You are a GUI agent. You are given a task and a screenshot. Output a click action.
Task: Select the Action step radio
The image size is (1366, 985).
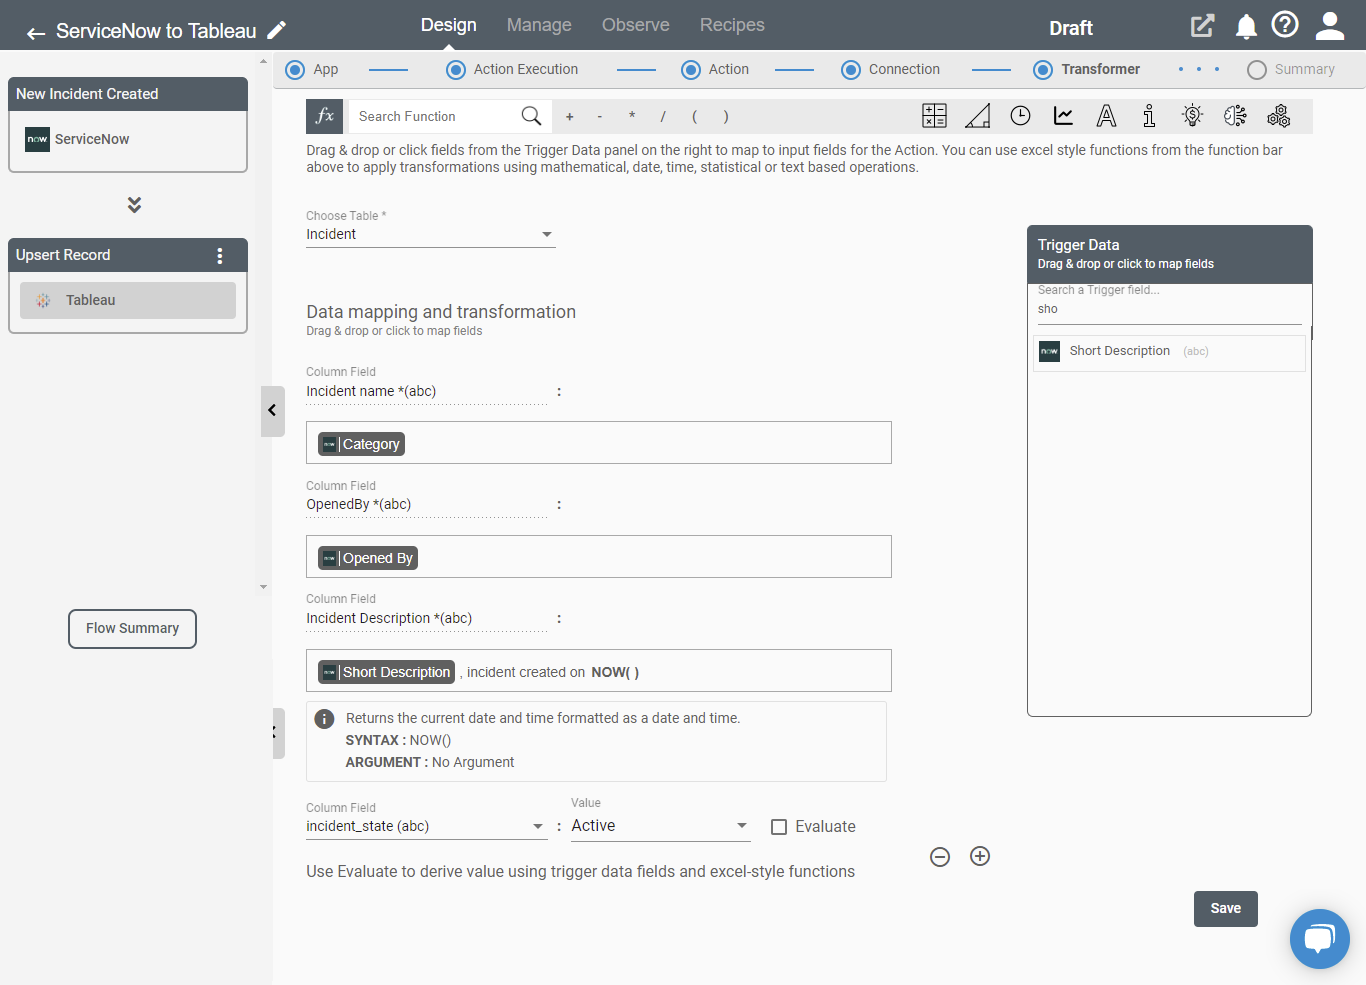tap(691, 70)
